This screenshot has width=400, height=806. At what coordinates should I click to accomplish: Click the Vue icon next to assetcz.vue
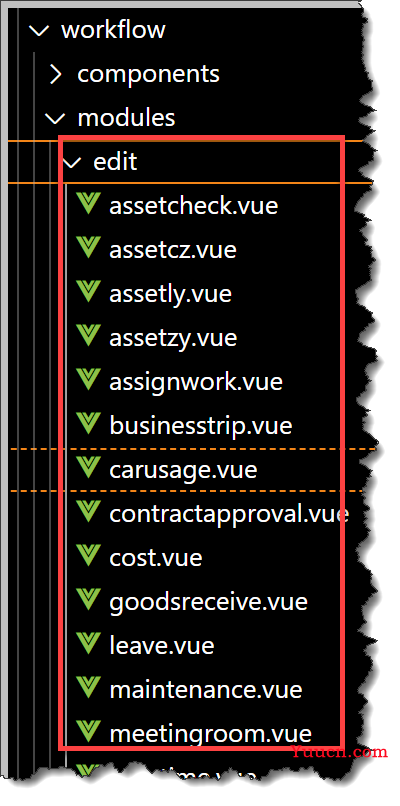pos(87,248)
